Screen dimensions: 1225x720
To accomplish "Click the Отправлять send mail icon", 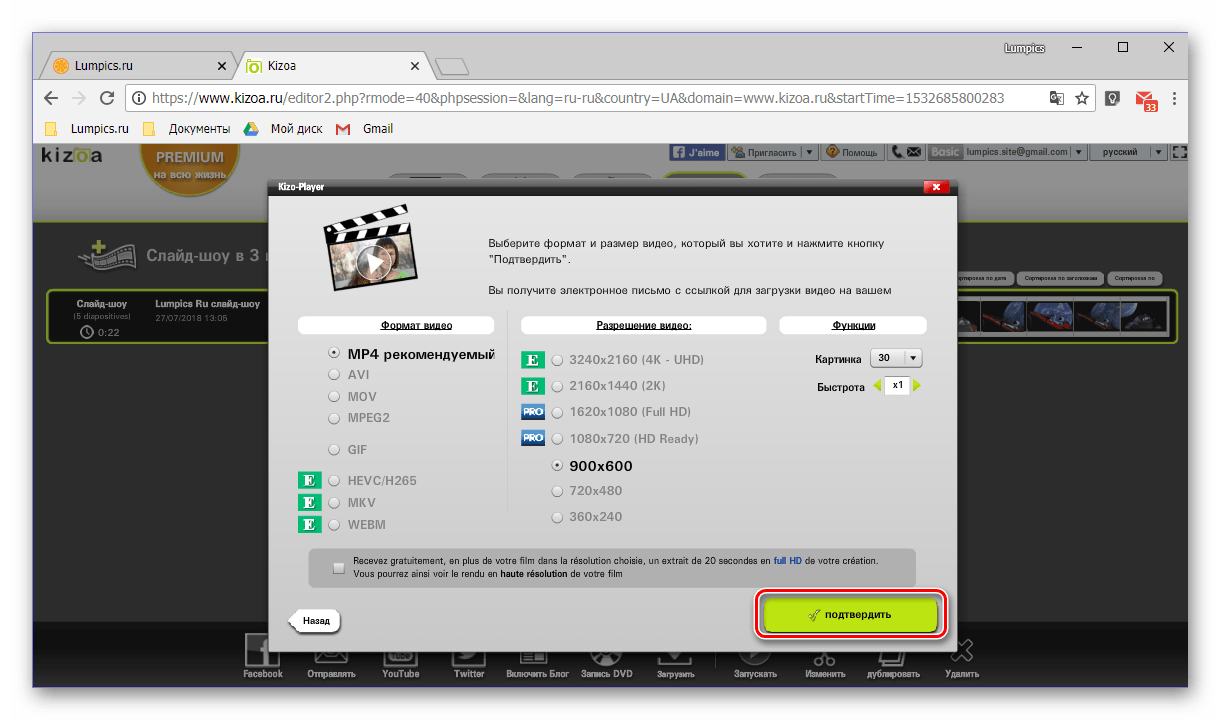I will pyautogui.click(x=331, y=655).
